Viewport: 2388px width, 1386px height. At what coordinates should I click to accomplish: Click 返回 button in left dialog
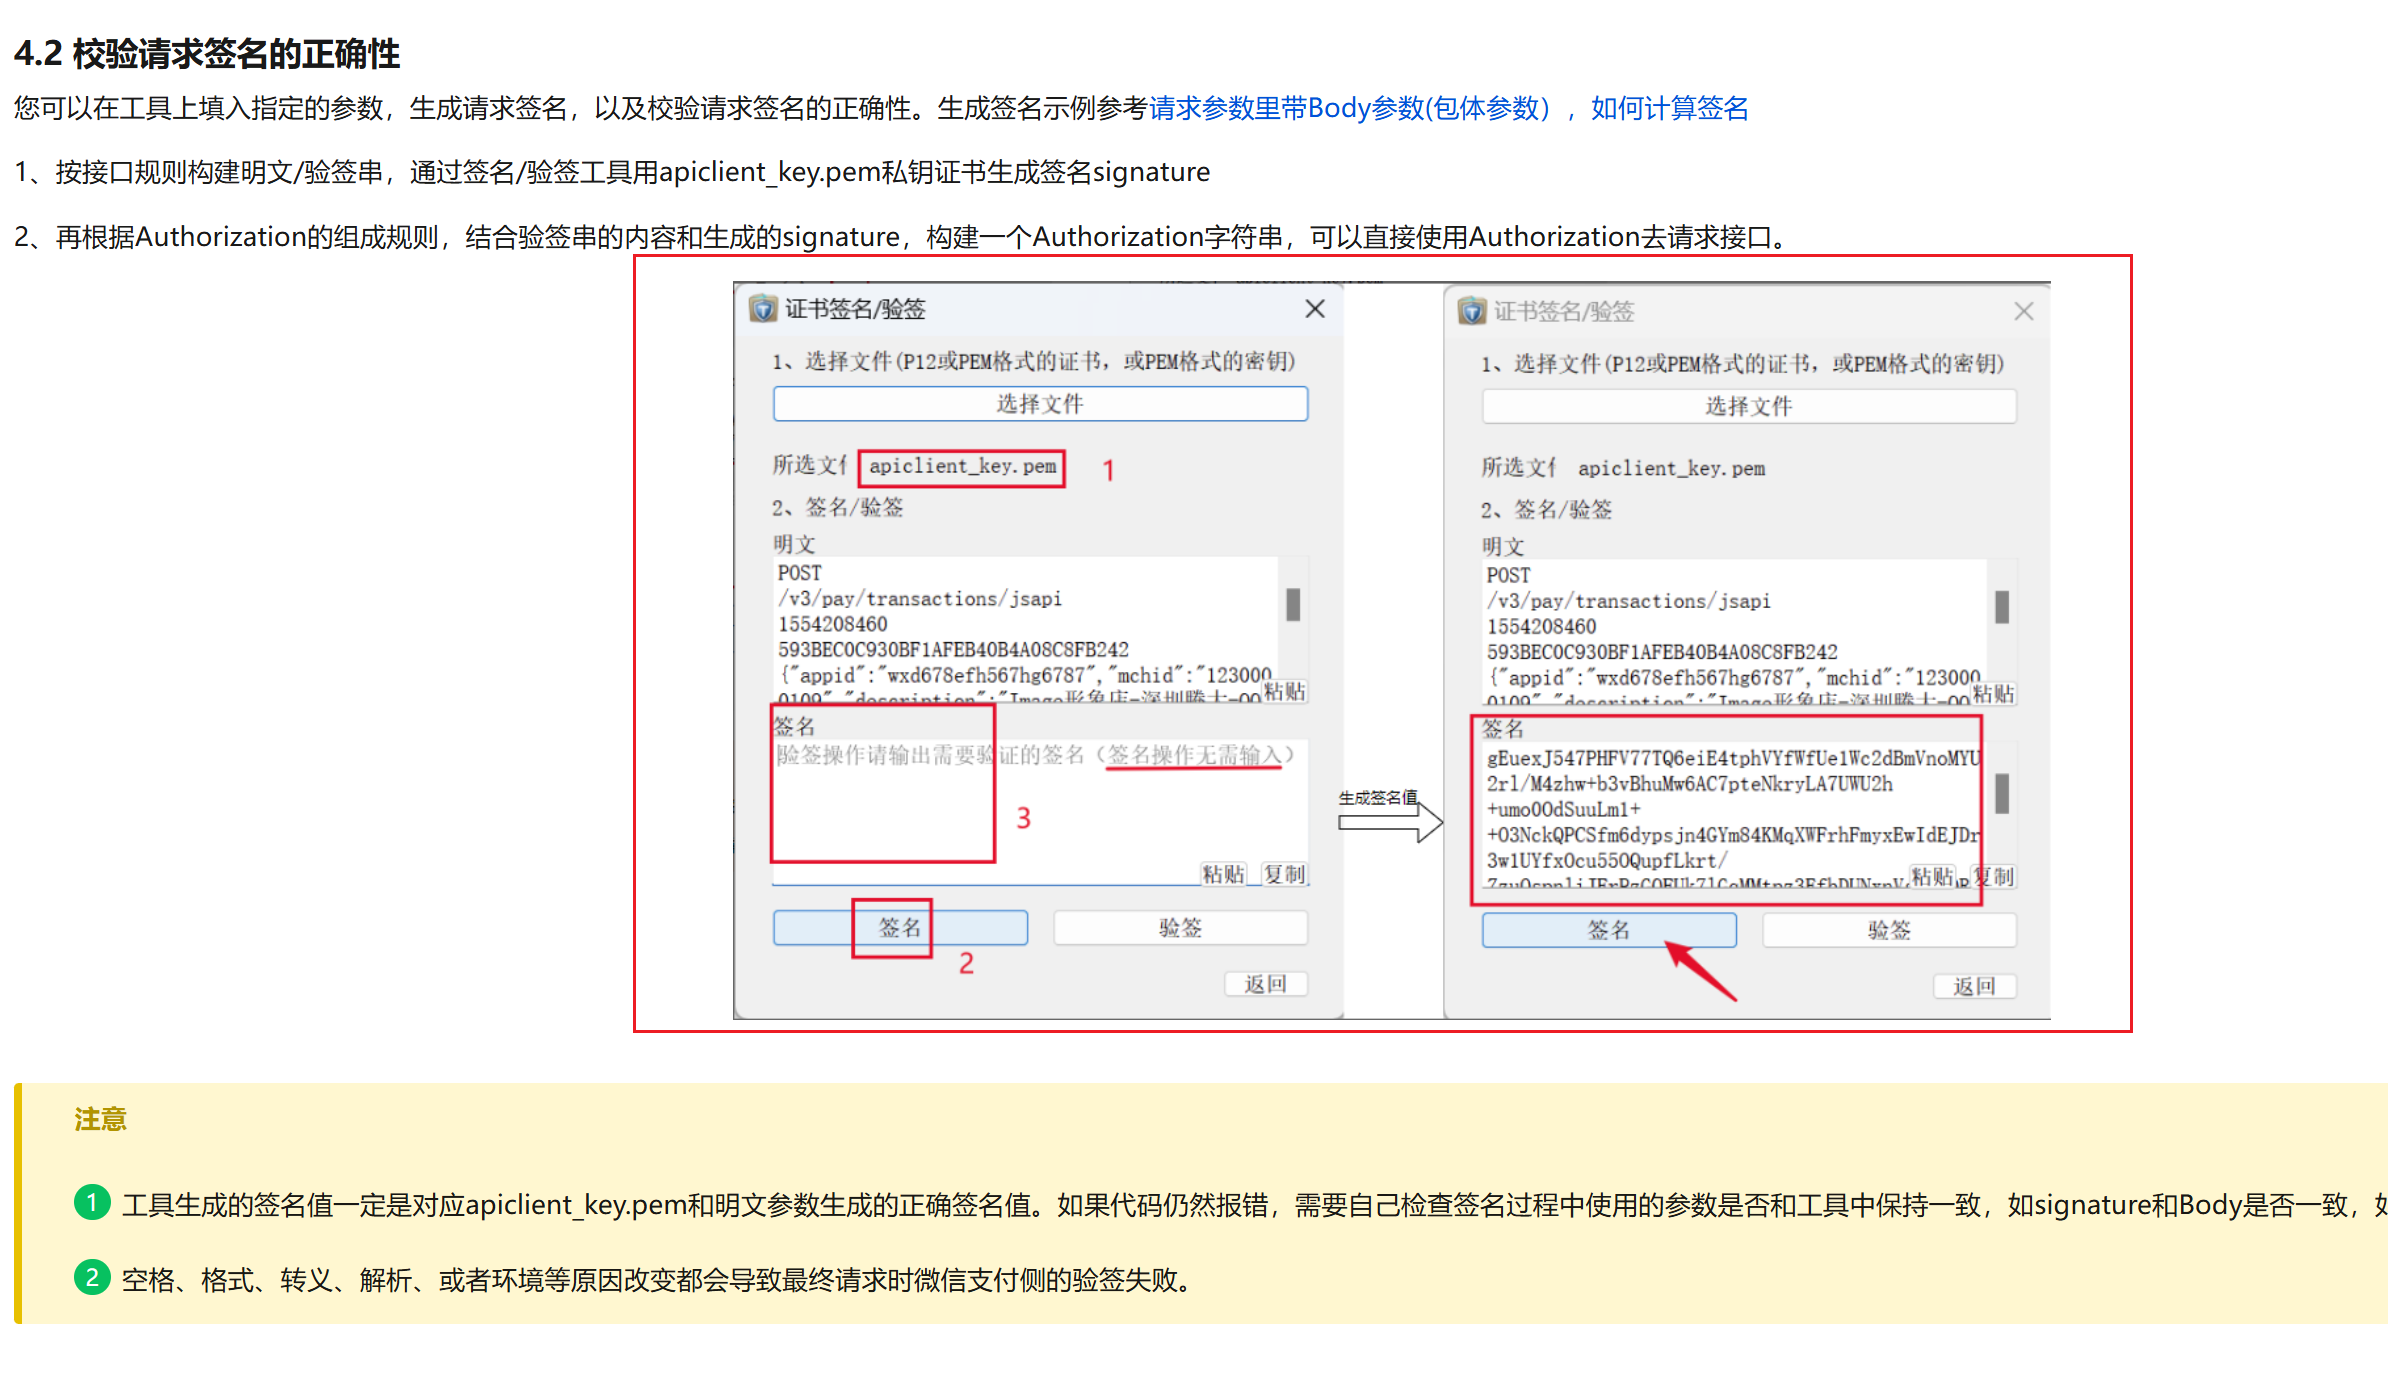click(x=1265, y=984)
